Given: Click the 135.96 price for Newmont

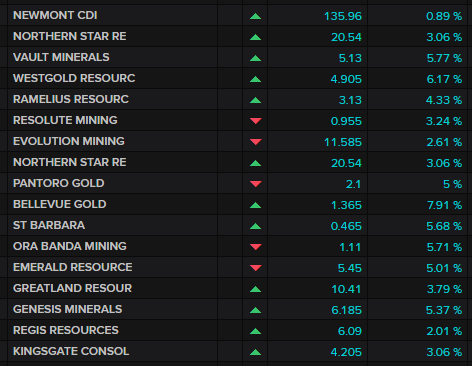Looking at the screenshot, I should pos(343,16).
